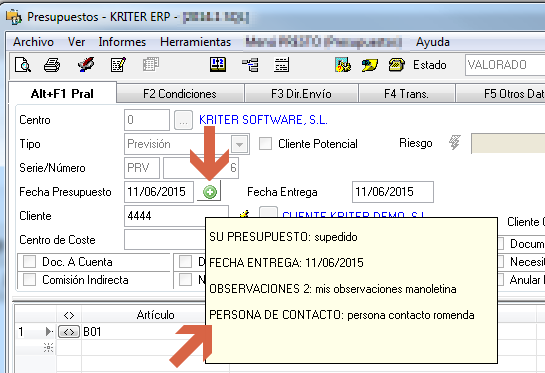Viewport: 545px width, 373px height.
Task: Click the edit note pencil icon
Action: (x=118, y=65)
